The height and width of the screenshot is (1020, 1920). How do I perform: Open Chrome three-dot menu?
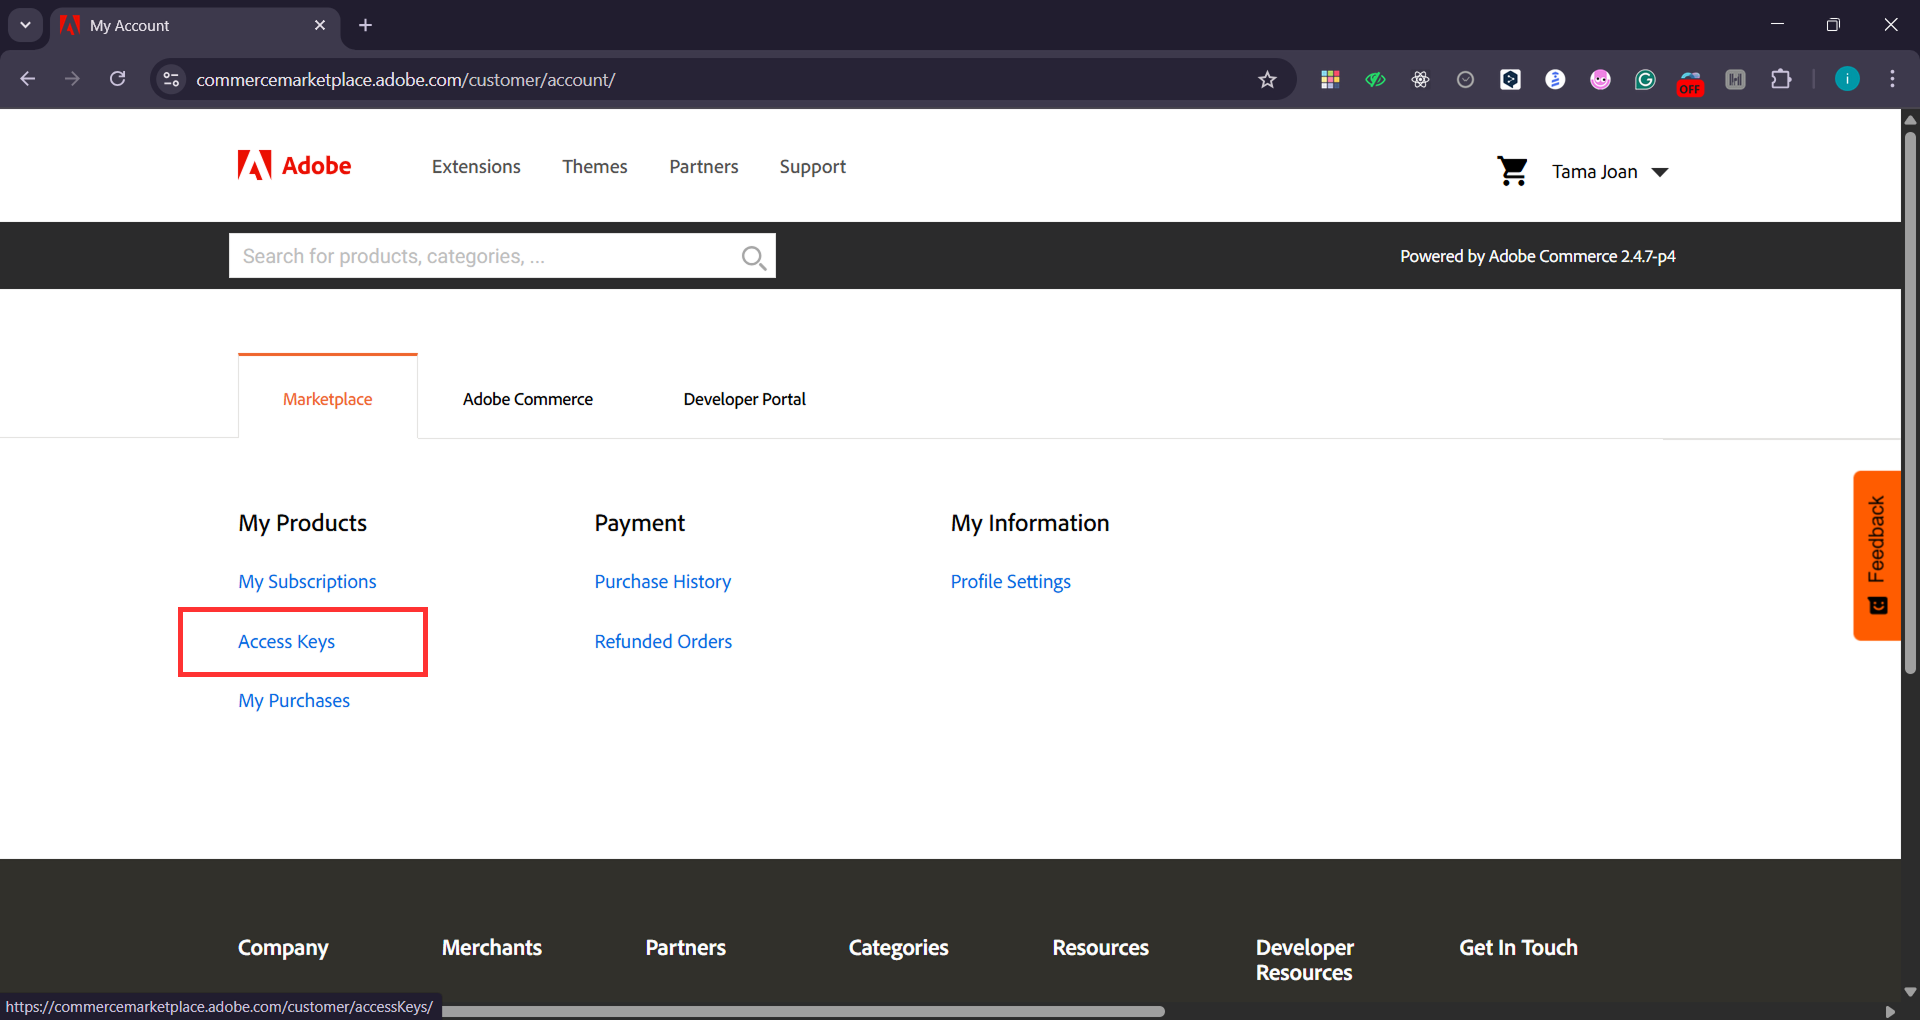click(1892, 79)
